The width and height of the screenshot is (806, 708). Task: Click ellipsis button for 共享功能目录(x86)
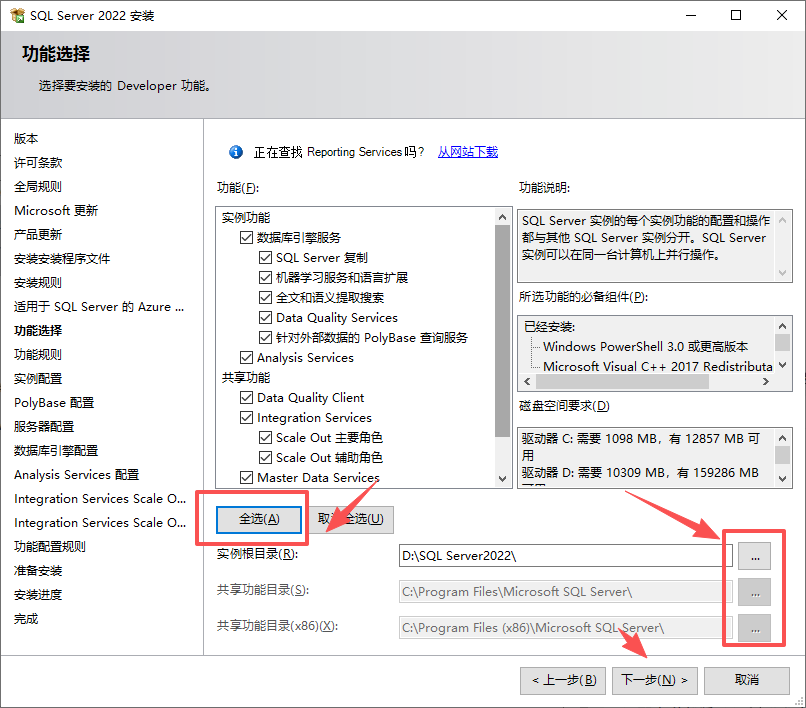pyautogui.click(x=755, y=628)
